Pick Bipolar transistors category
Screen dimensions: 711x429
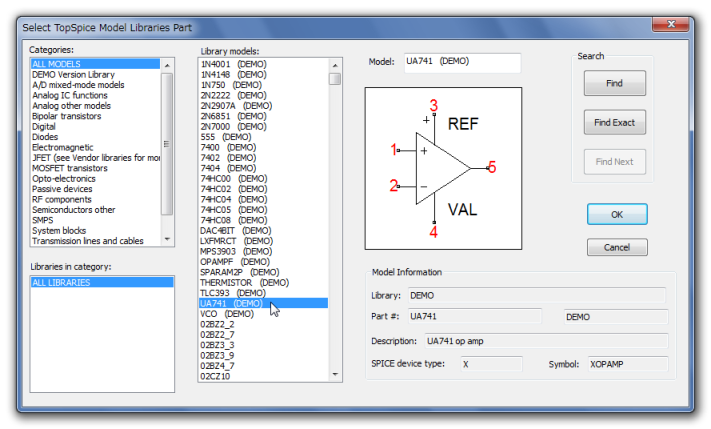pos(95,116)
